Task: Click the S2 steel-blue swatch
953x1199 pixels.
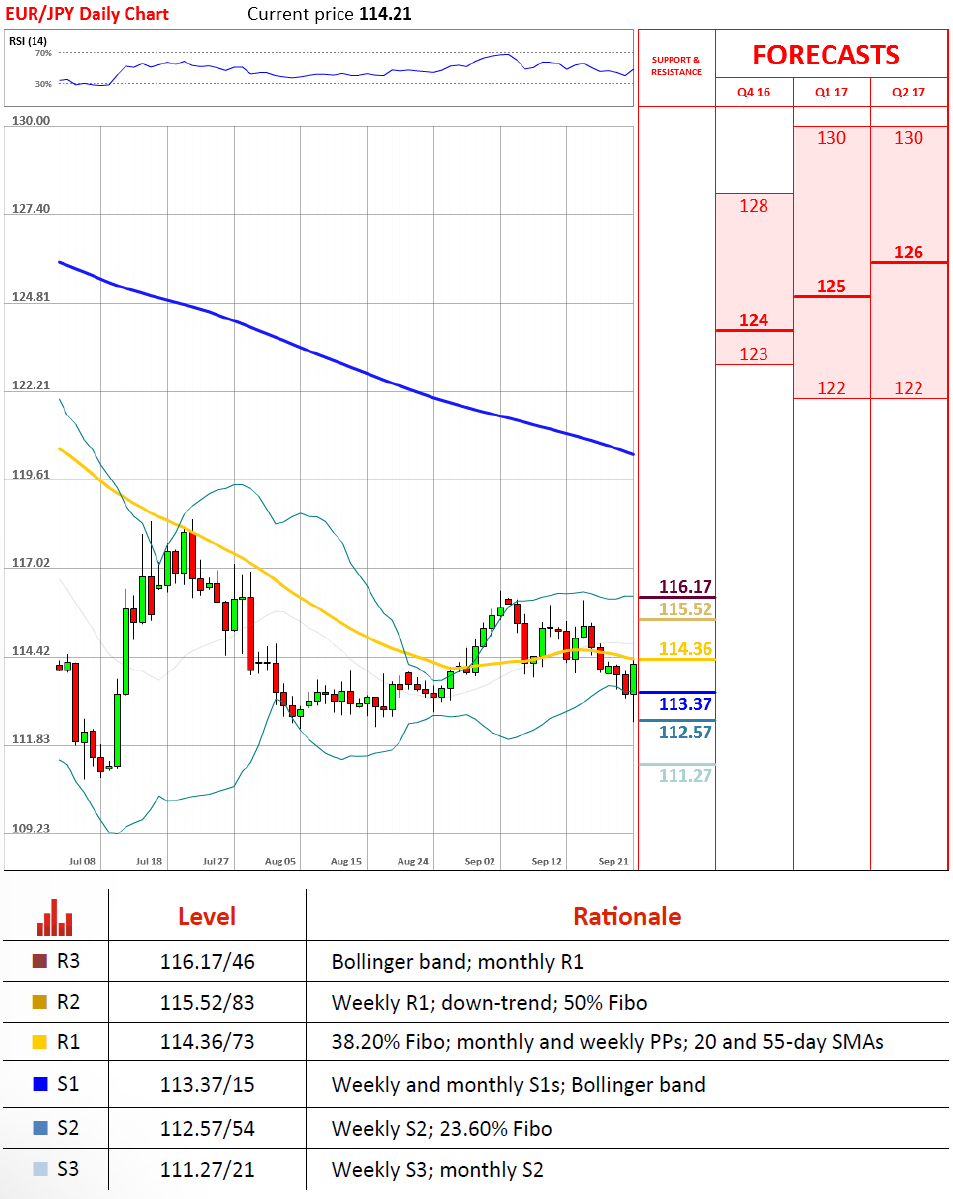Action: coord(41,1128)
